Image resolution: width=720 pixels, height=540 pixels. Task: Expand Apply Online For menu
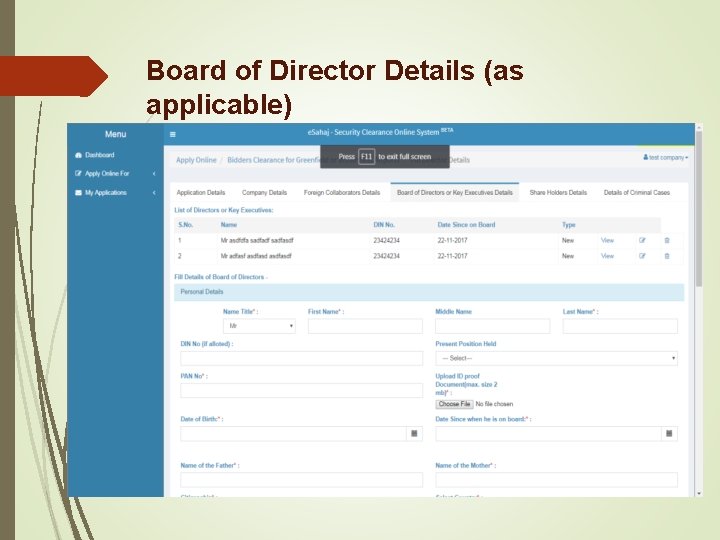pyautogui.click(x=115, y=174)
